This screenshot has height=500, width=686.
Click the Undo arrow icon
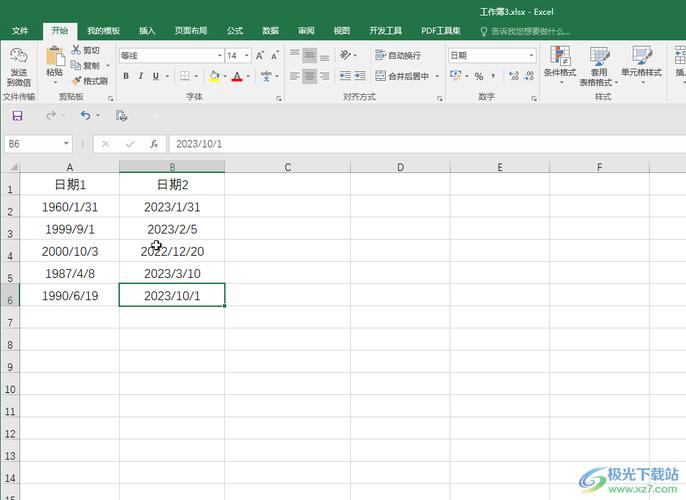85,116
